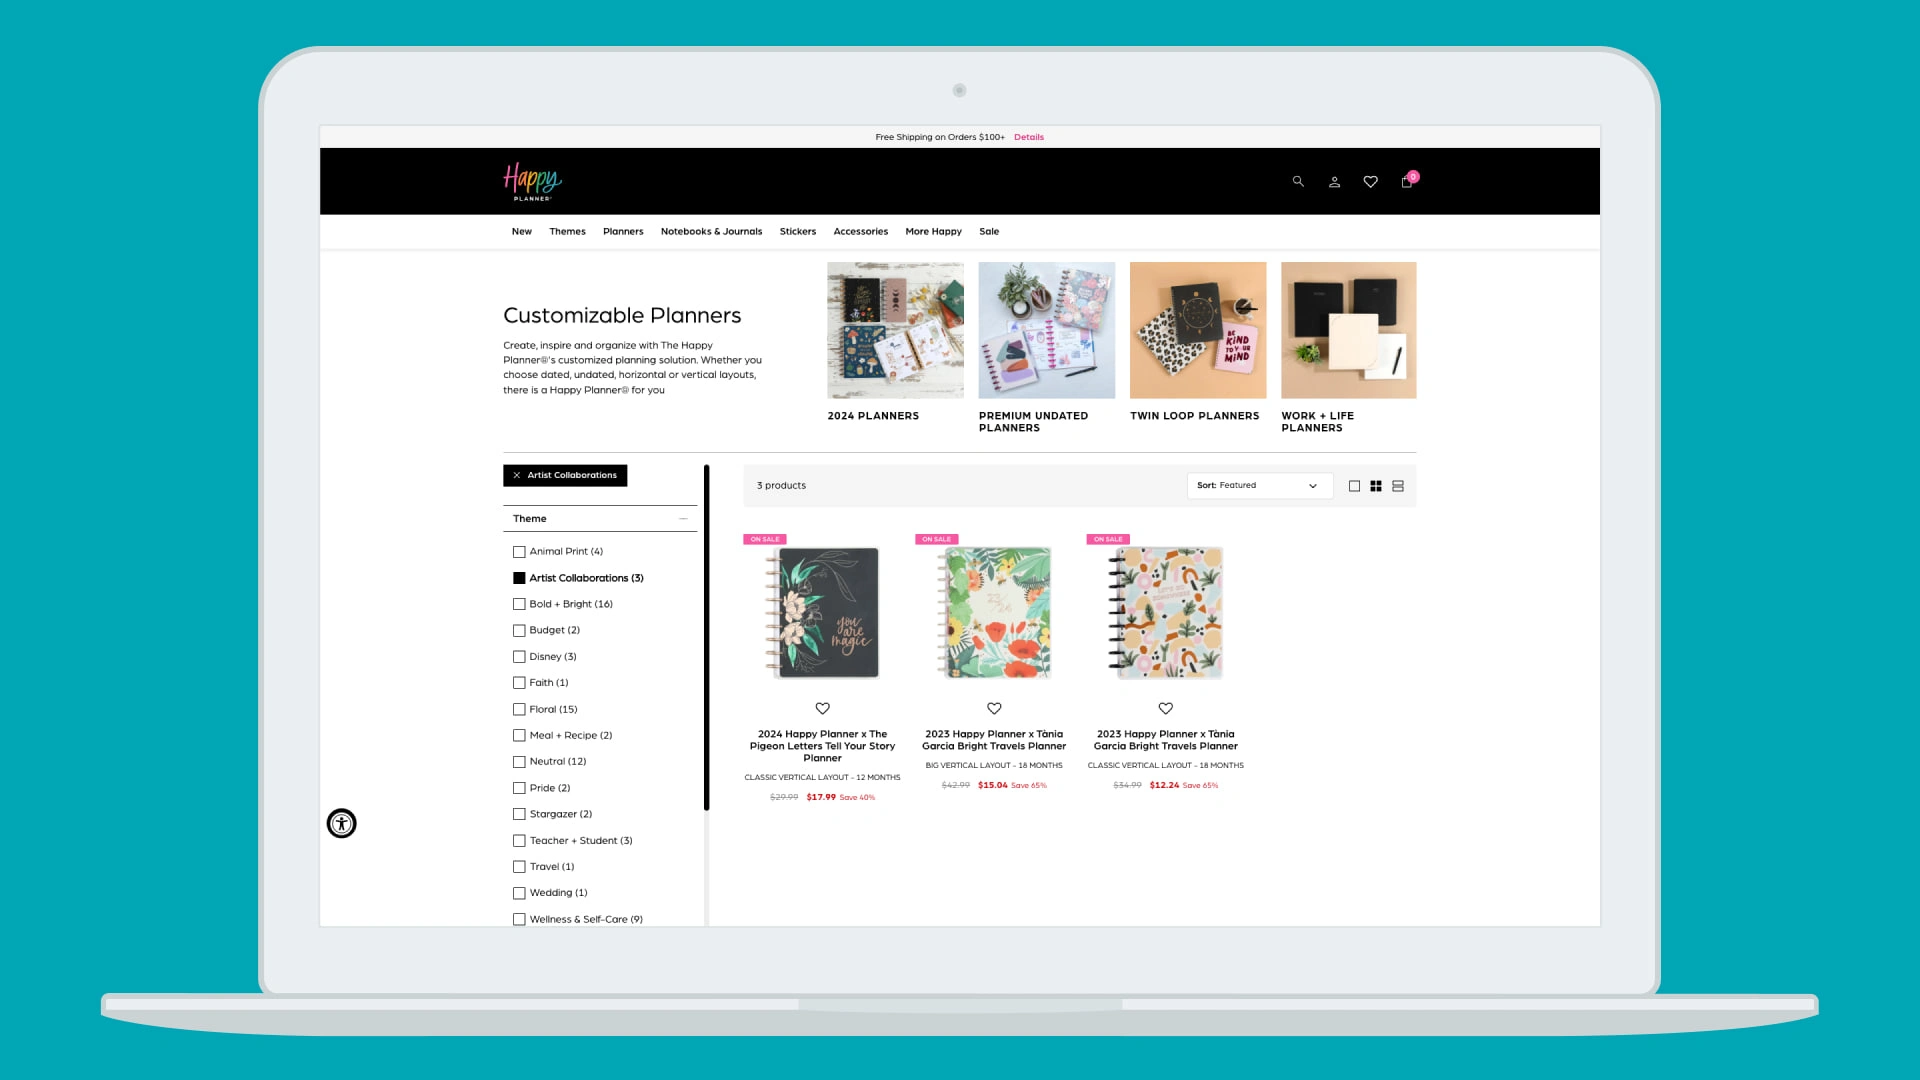Check the Neutral filter
This screenshot has width=1920, height=1080.
coord(519,762)
